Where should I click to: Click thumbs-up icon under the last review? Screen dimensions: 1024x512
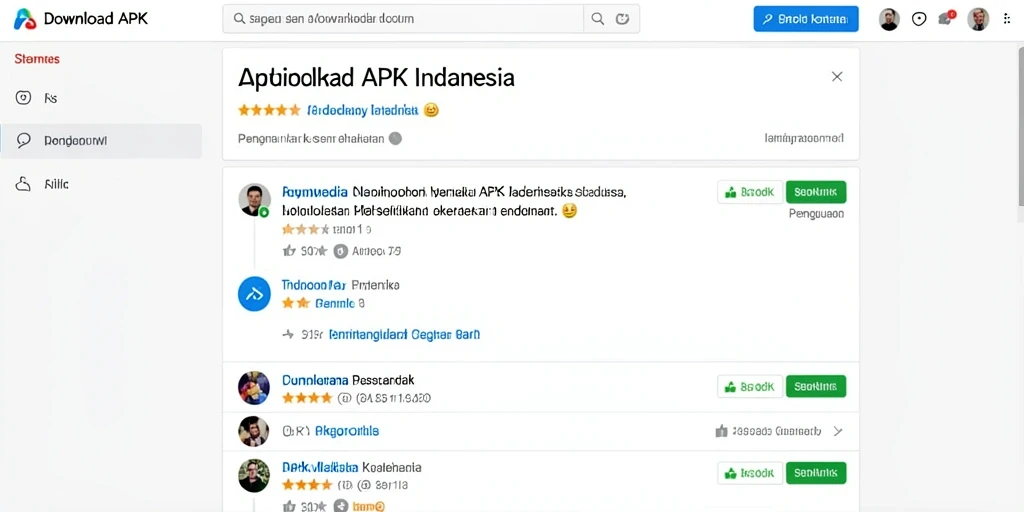pyautogui.click(x=289, y=506)
